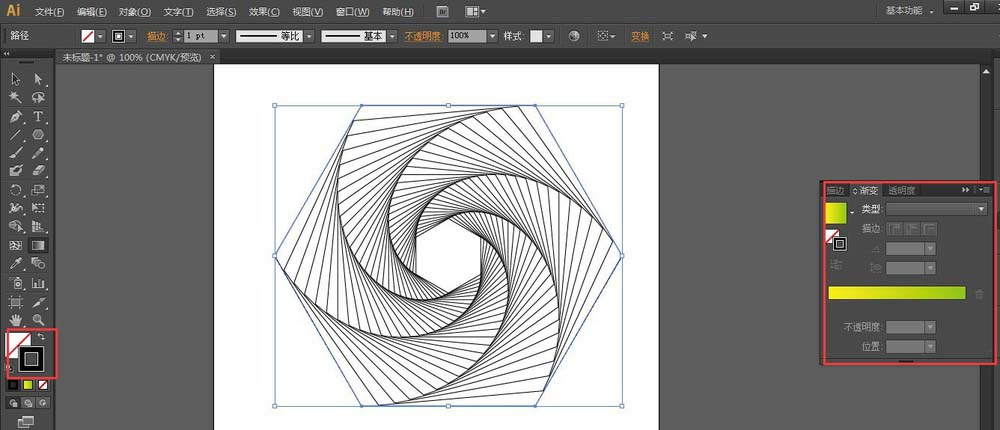
Task: Select the Mesh tool
Action: 16,245
